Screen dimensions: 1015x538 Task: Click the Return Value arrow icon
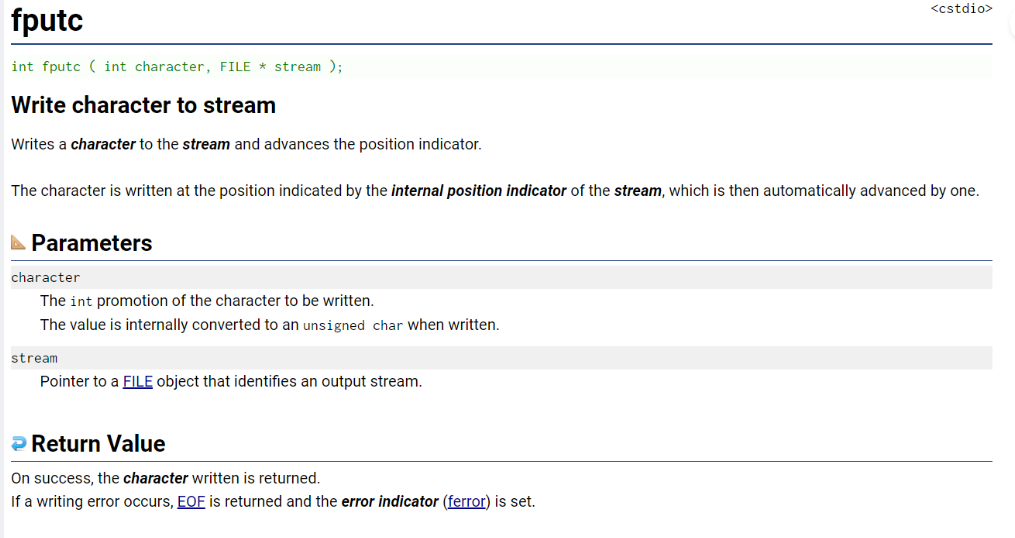coord(19,443)
